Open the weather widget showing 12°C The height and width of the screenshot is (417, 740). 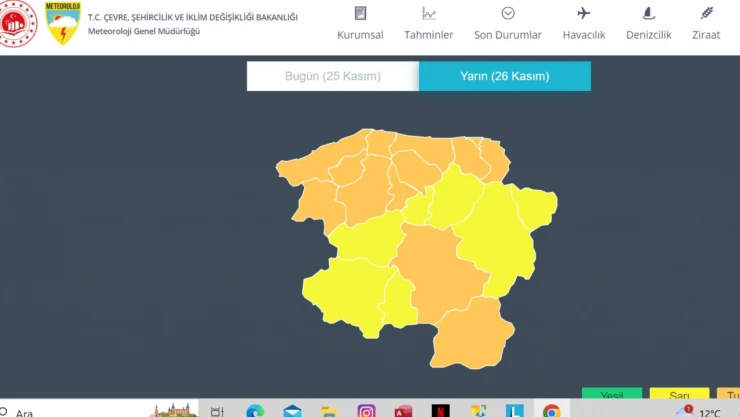click(x=698, y=412)
